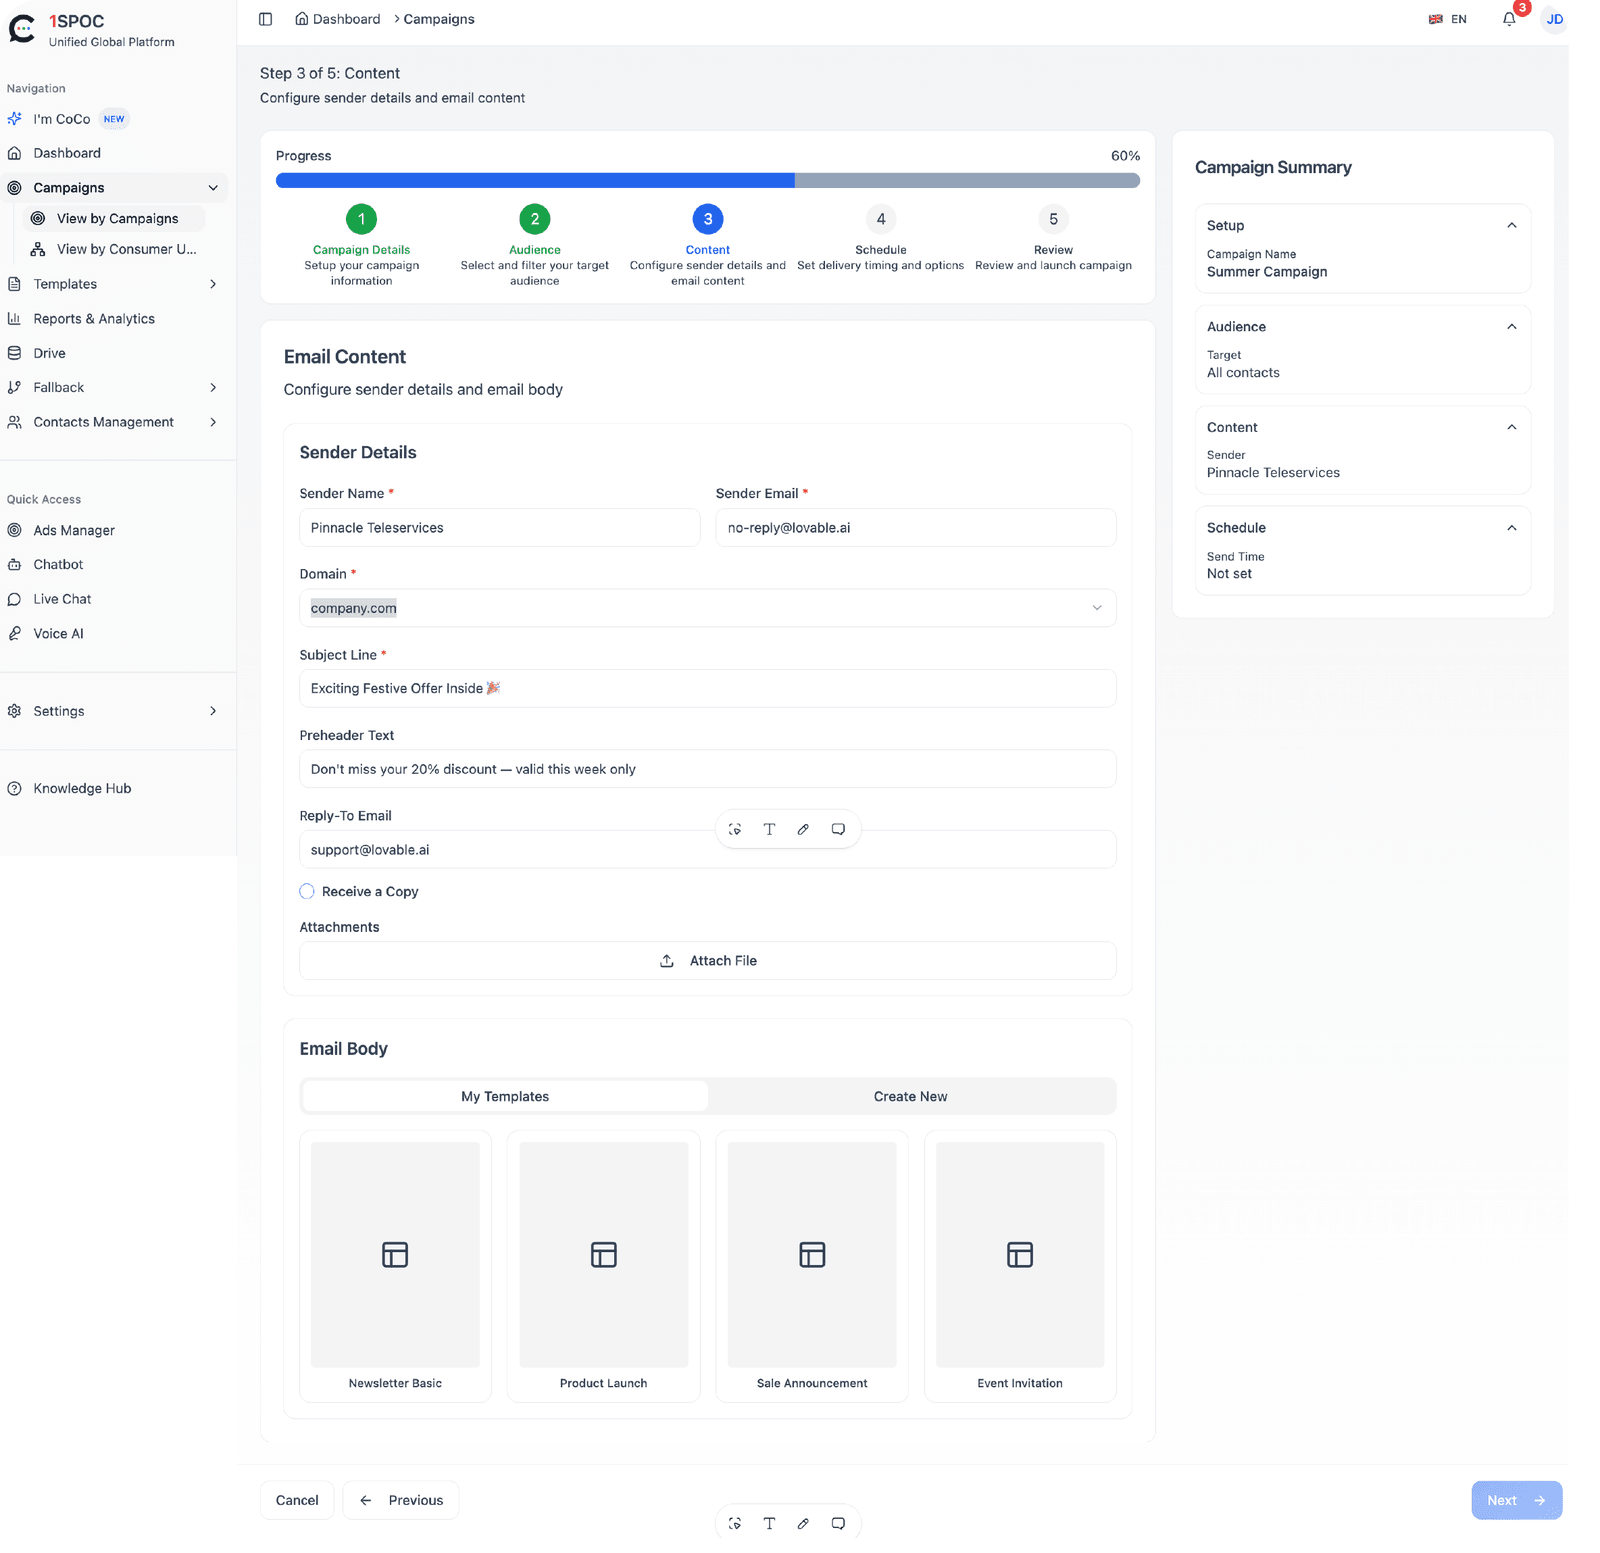Click the 1SPOC logo icon
1600x1553 pixels.
22,29
